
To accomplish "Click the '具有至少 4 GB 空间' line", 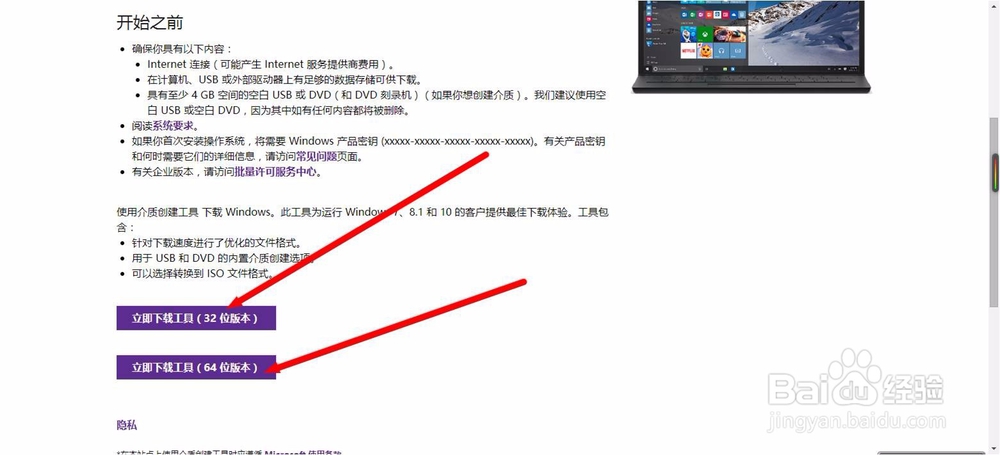I will pos(376,103).
